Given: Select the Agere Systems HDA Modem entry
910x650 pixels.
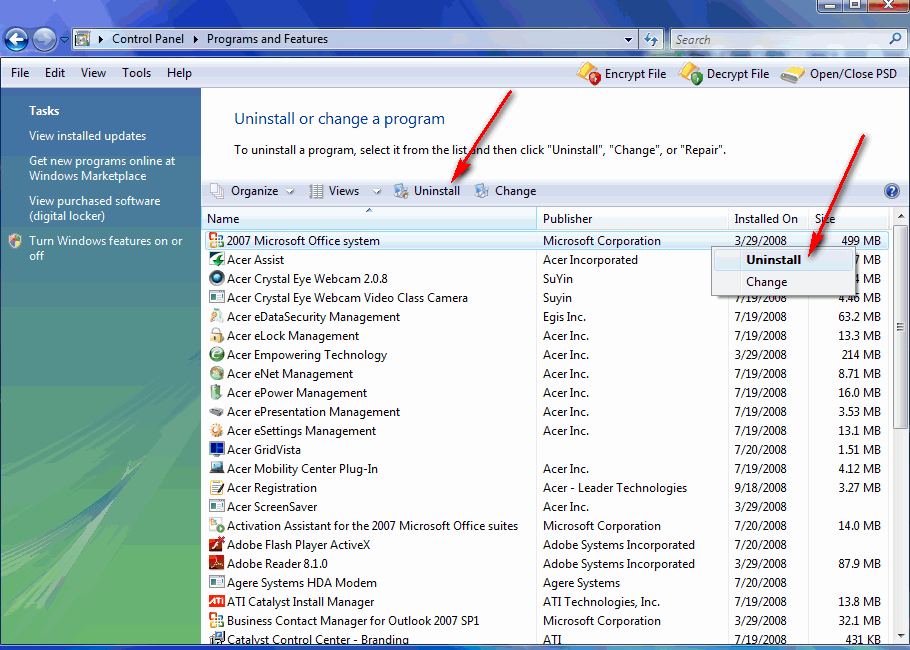Looking at the screenshot, I should tap(293, 583).
